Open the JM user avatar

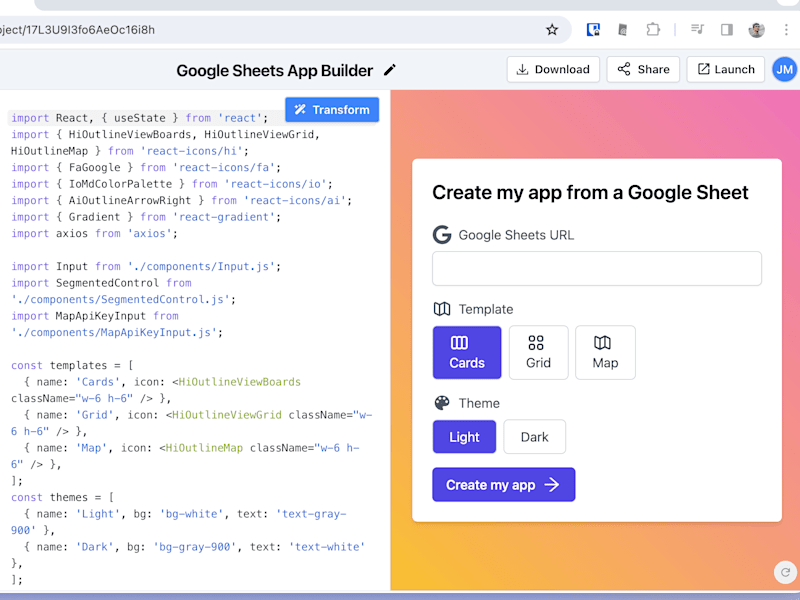point(784,69)
